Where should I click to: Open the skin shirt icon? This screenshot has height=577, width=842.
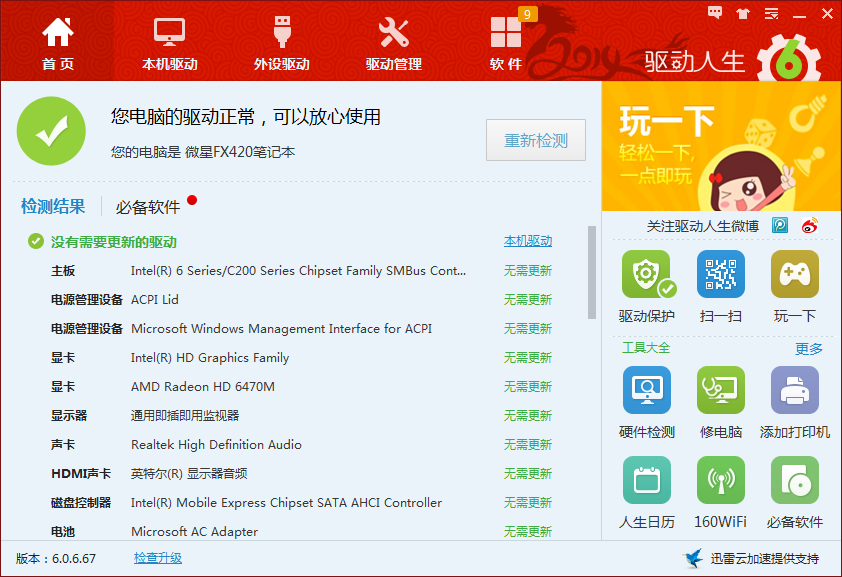click(743, 13)
